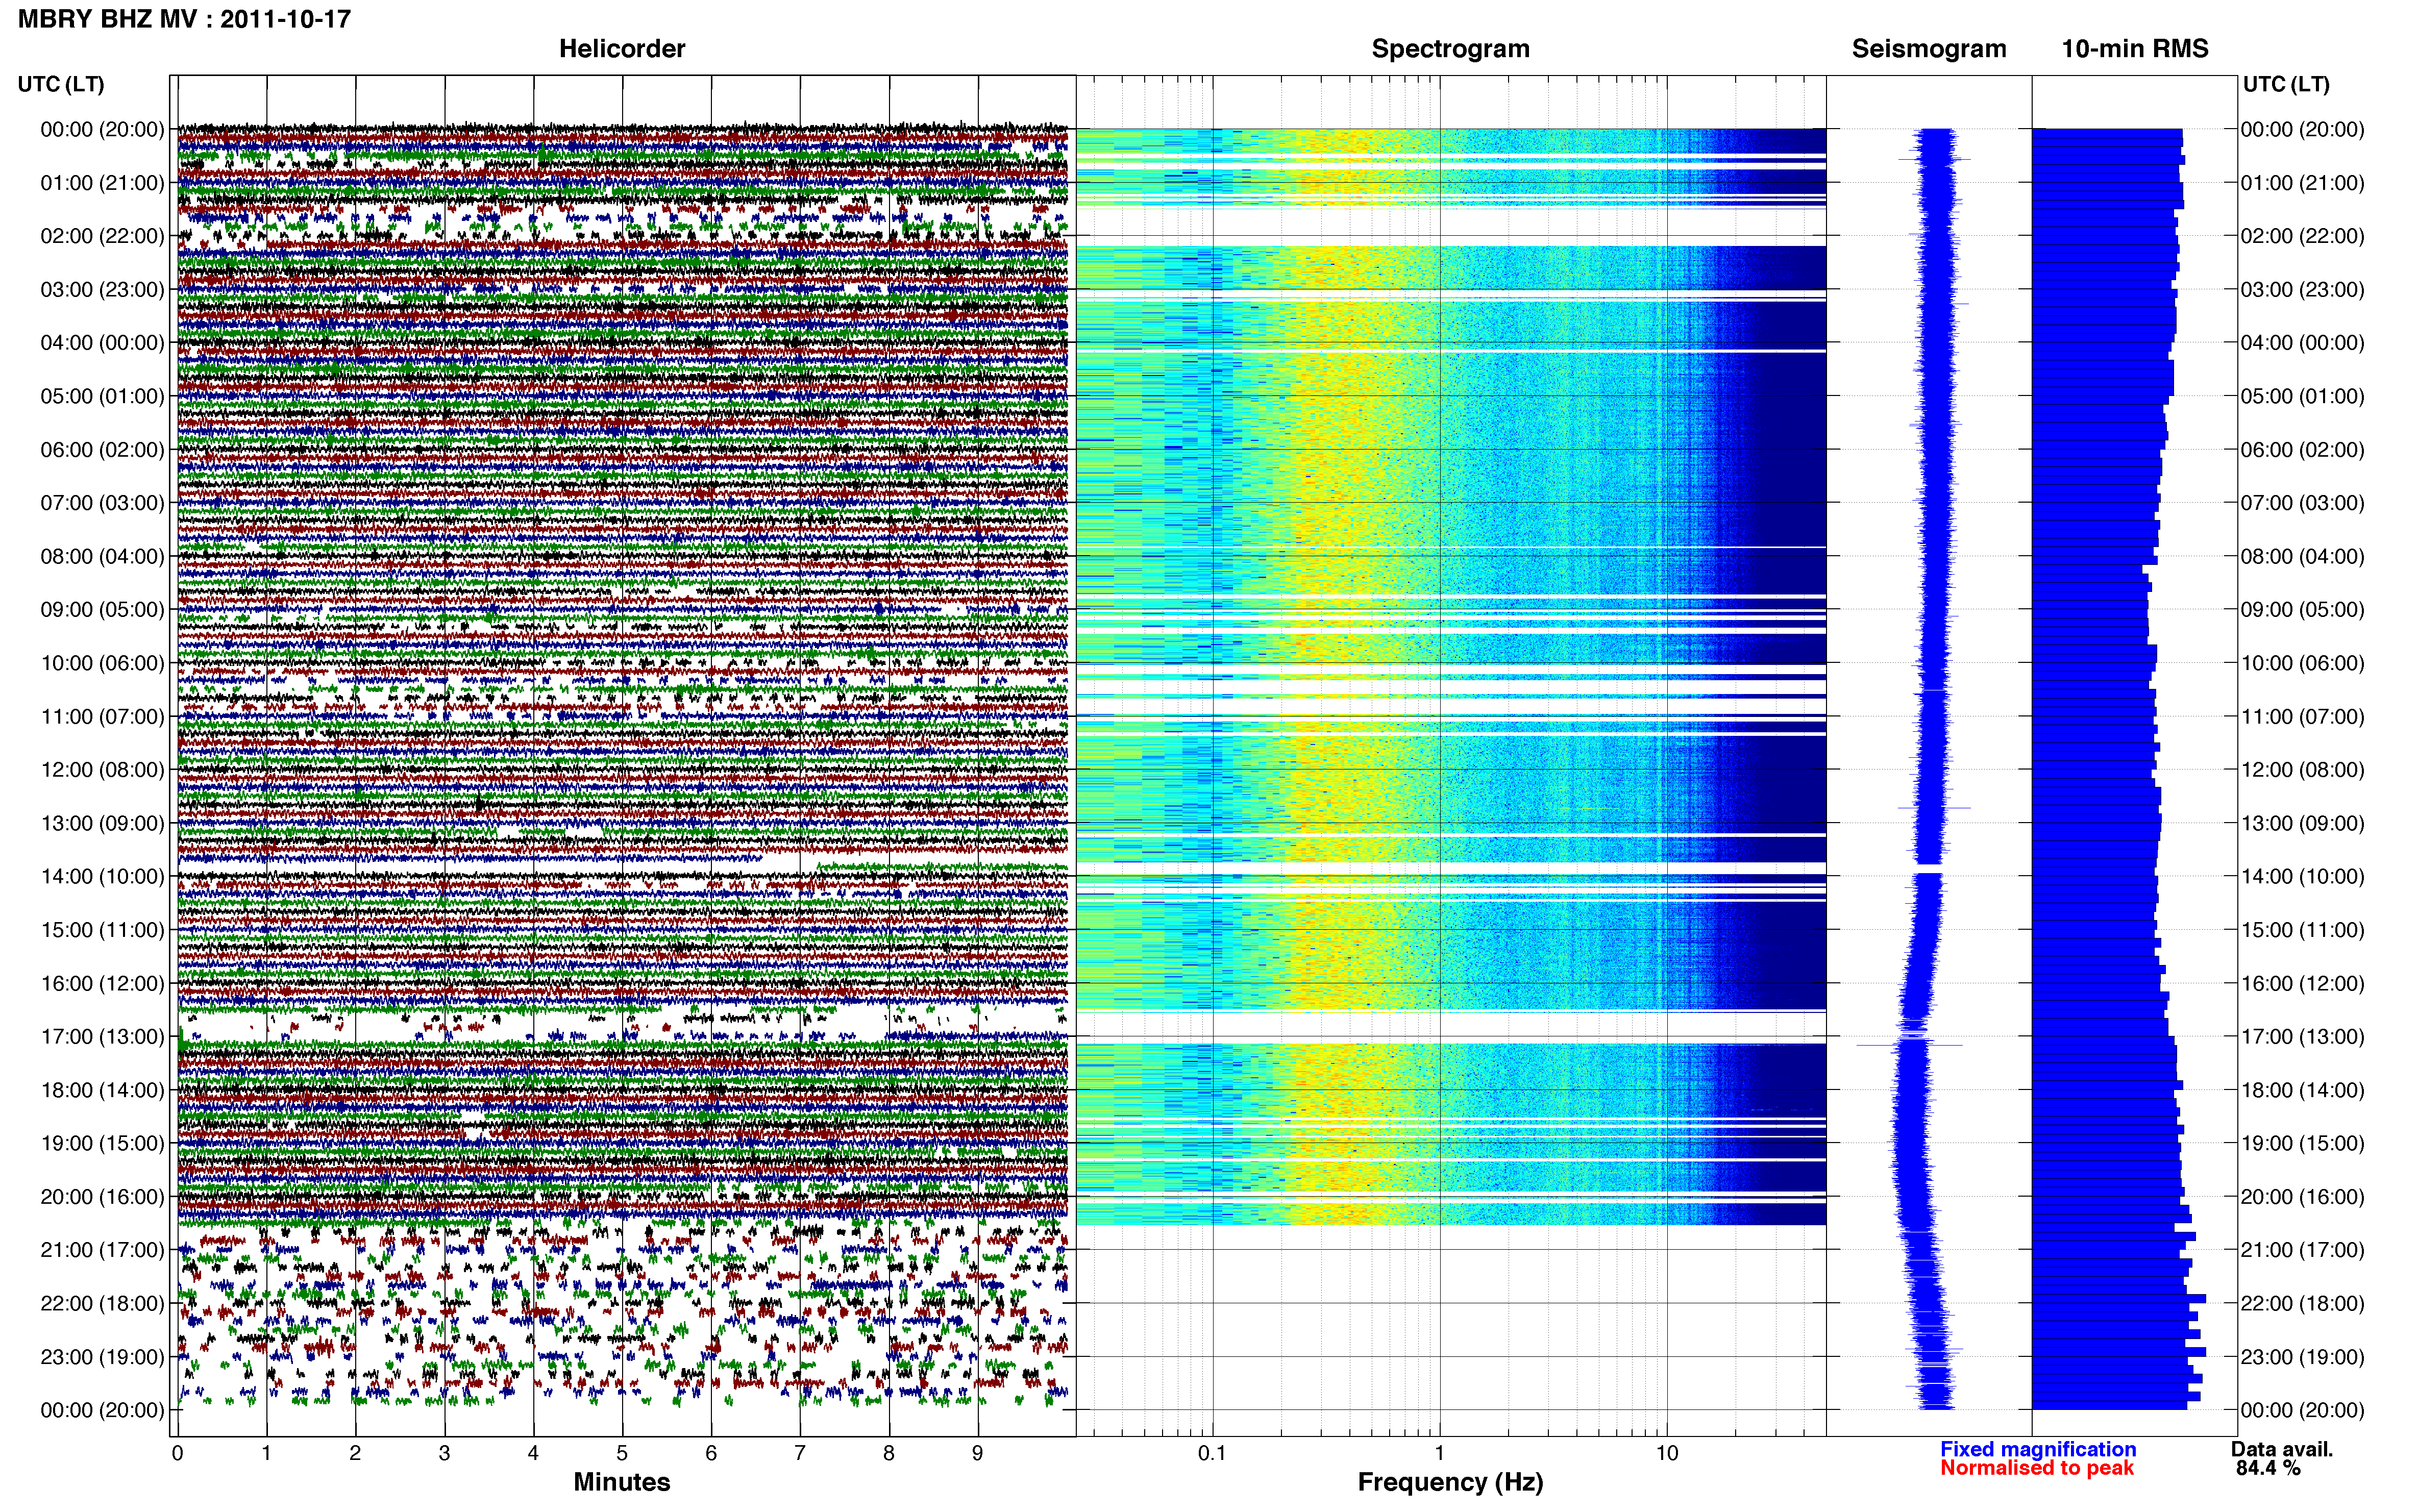Click the plot title MBRY BHZ MV : 2011-10-17

(184, 19)
